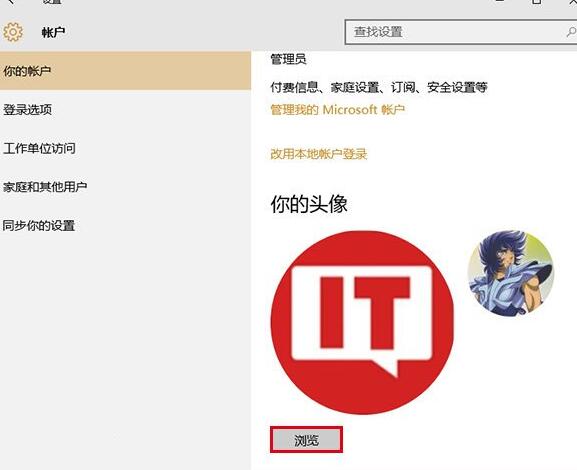The width and height of the screenshot is (577, 470).
Task: Click the 帐户 page heading
Action: click(x=53, y=32)
